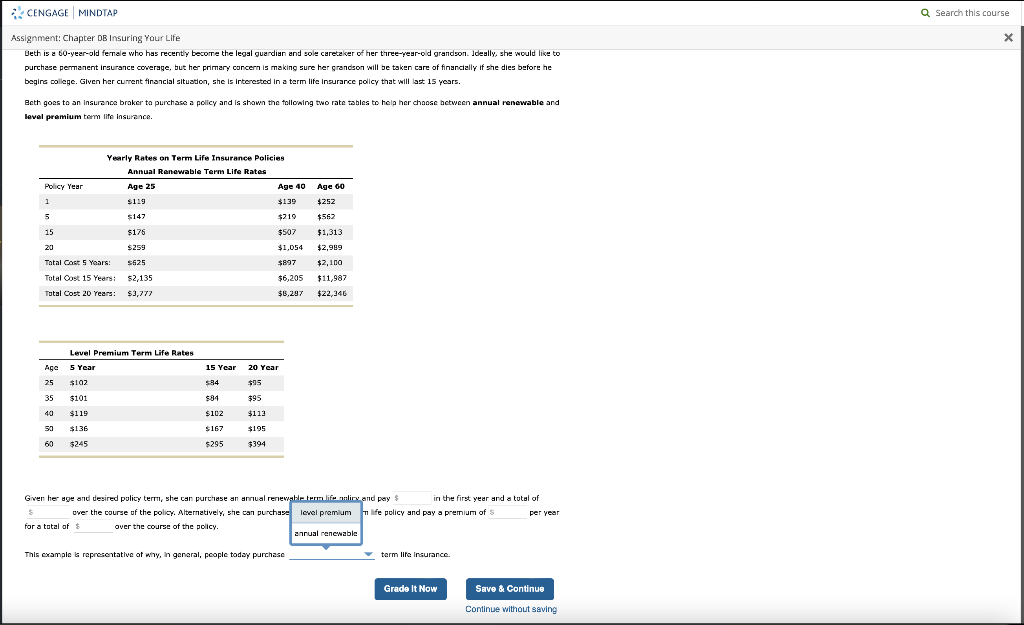Click the Cengage logo icon
Screen dimensions: 1024x625
point(17,12)
